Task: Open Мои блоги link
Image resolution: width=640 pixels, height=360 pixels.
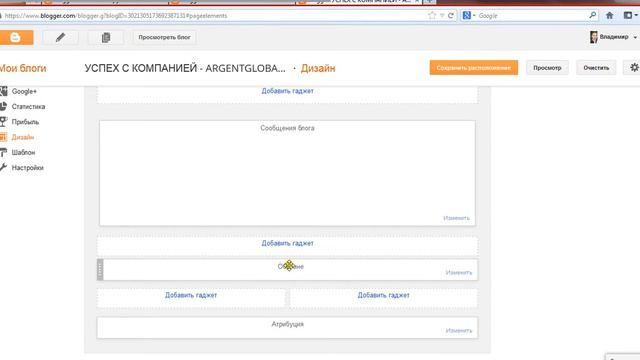Action: tap(23, 68)
